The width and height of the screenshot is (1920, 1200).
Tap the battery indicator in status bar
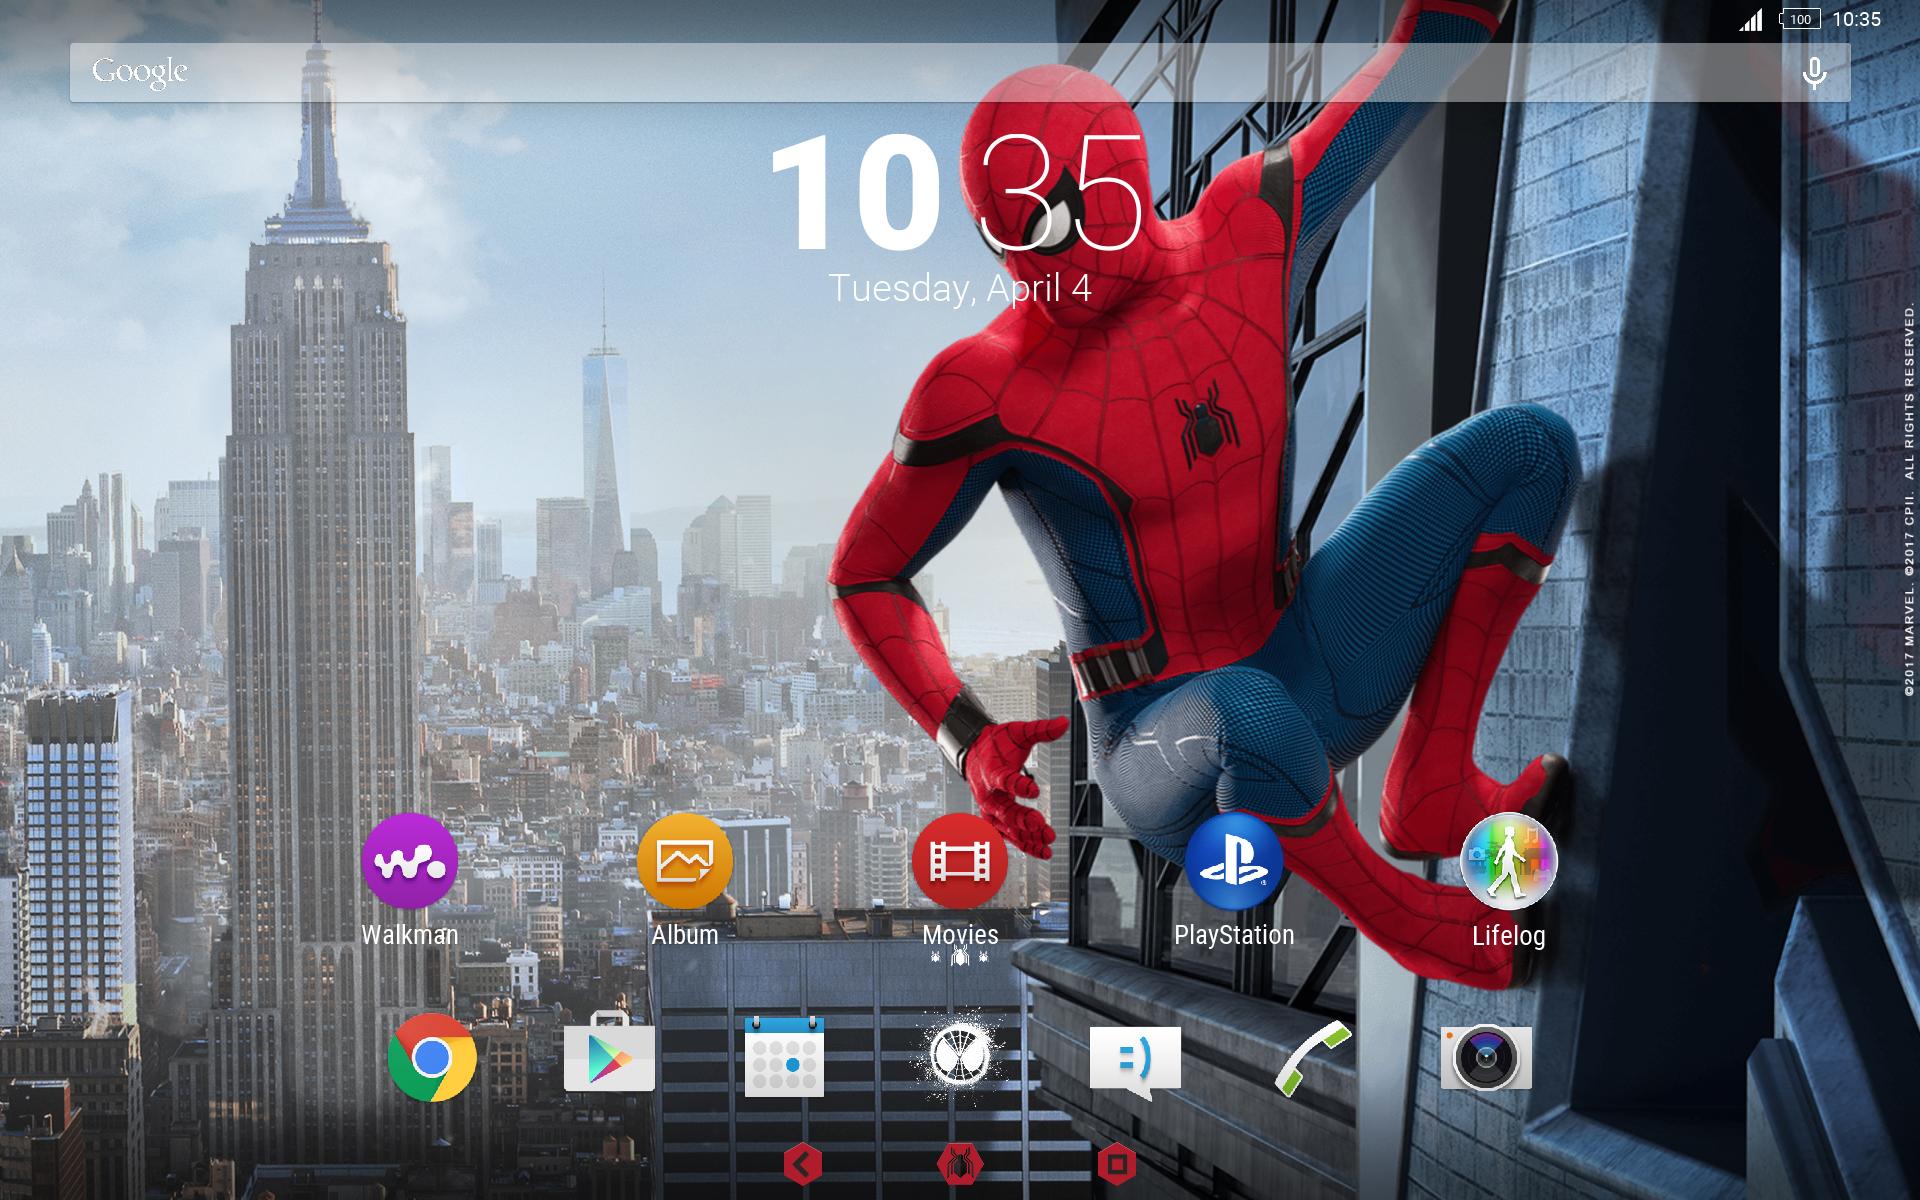click(1799, 19)
